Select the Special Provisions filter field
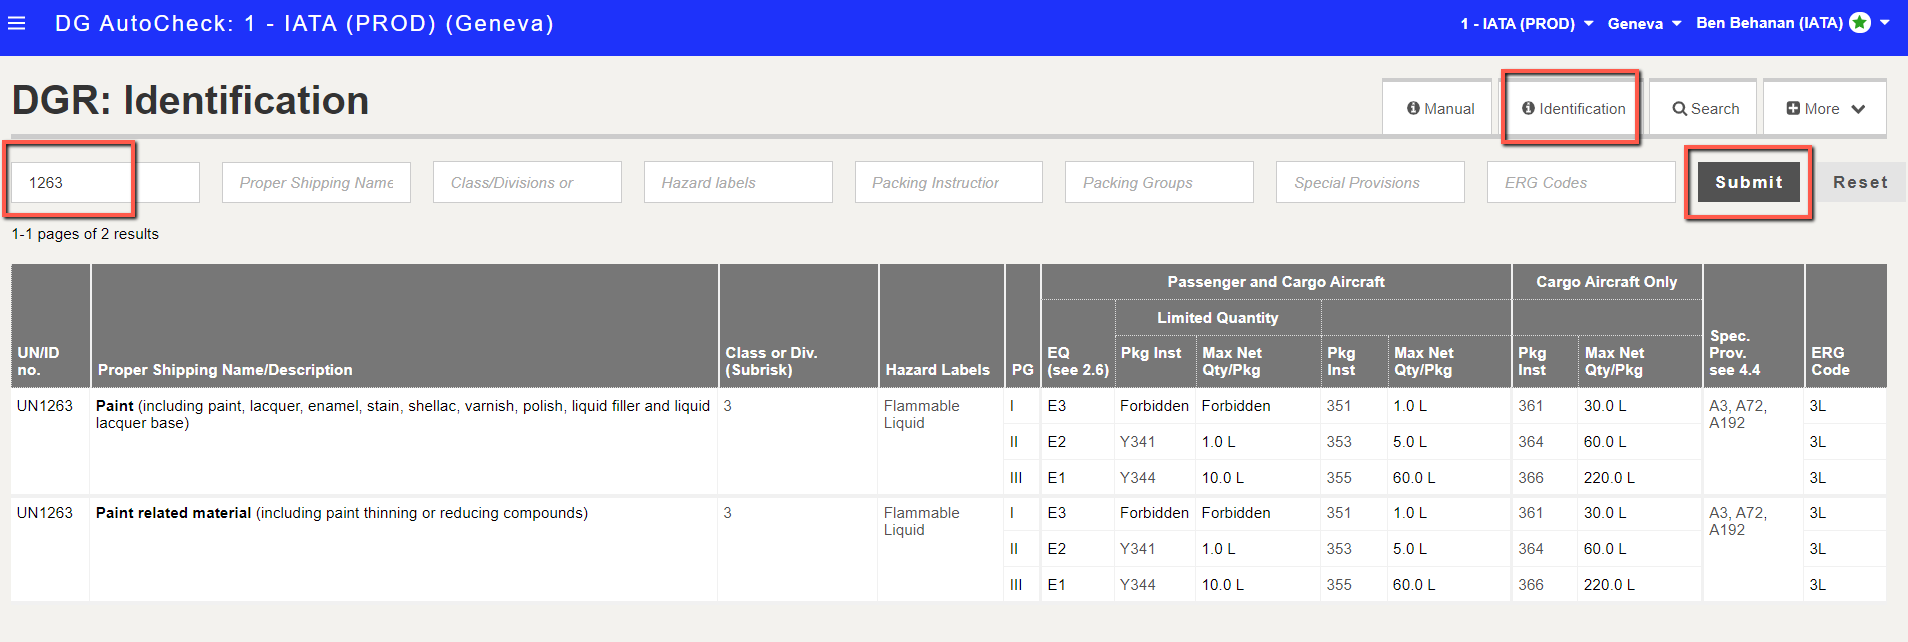This screenshot has height=642, width=1908. click(x=1371, y=182)
